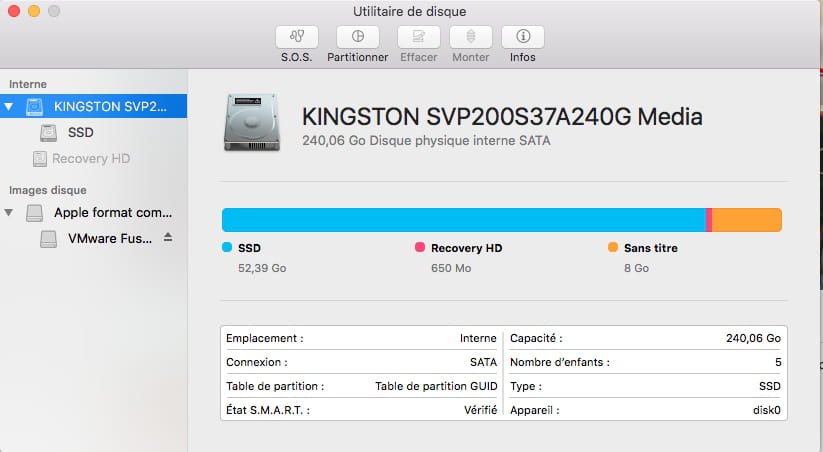The height and width of the screenshot is (452, 823).
Task: Select Recovery HD in the sidebar
Action: tap(93, 159)
